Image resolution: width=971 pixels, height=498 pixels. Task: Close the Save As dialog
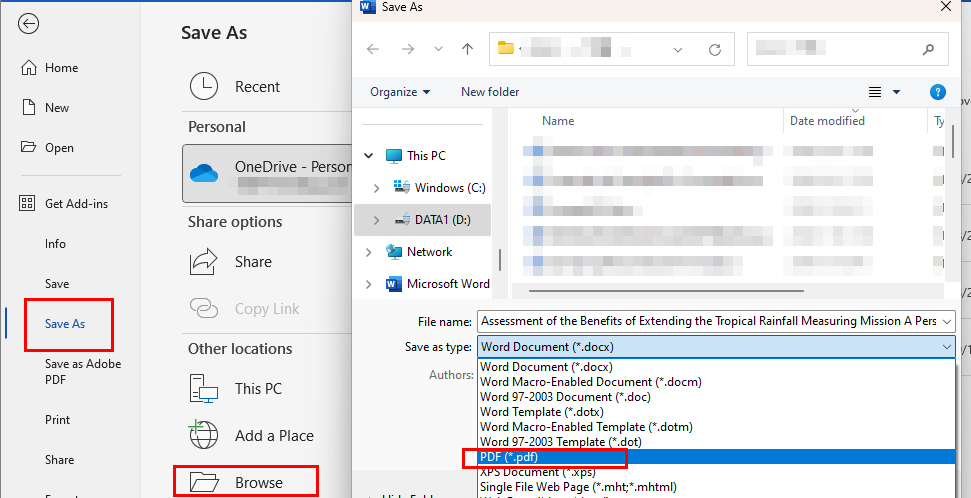(946, 7)
